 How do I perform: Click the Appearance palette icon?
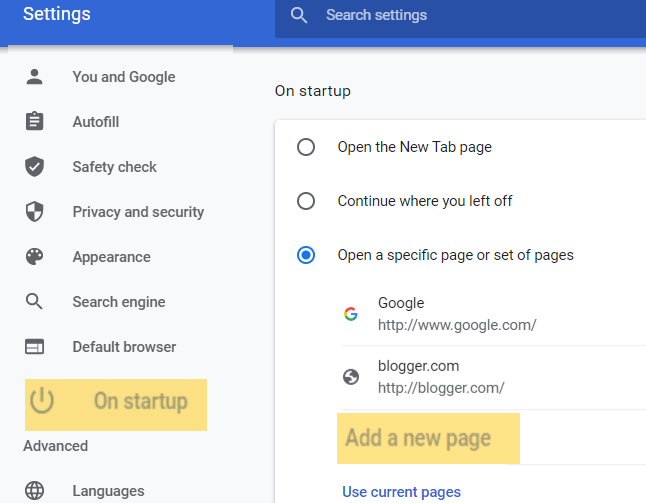[35, 257]
